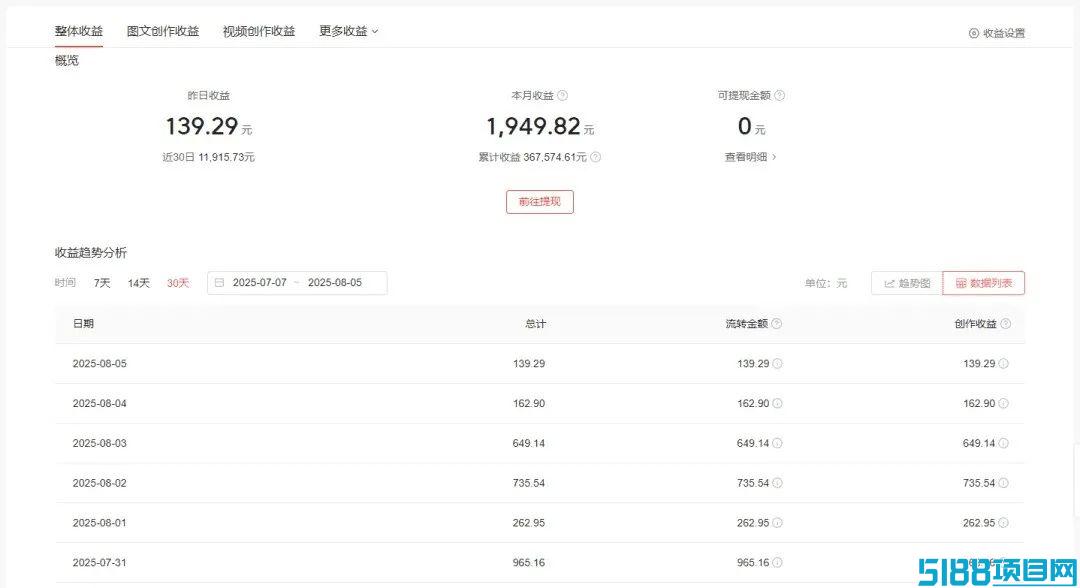Select 7天 time range
This screenshot has height=588, width=1080.
[102, 283]
